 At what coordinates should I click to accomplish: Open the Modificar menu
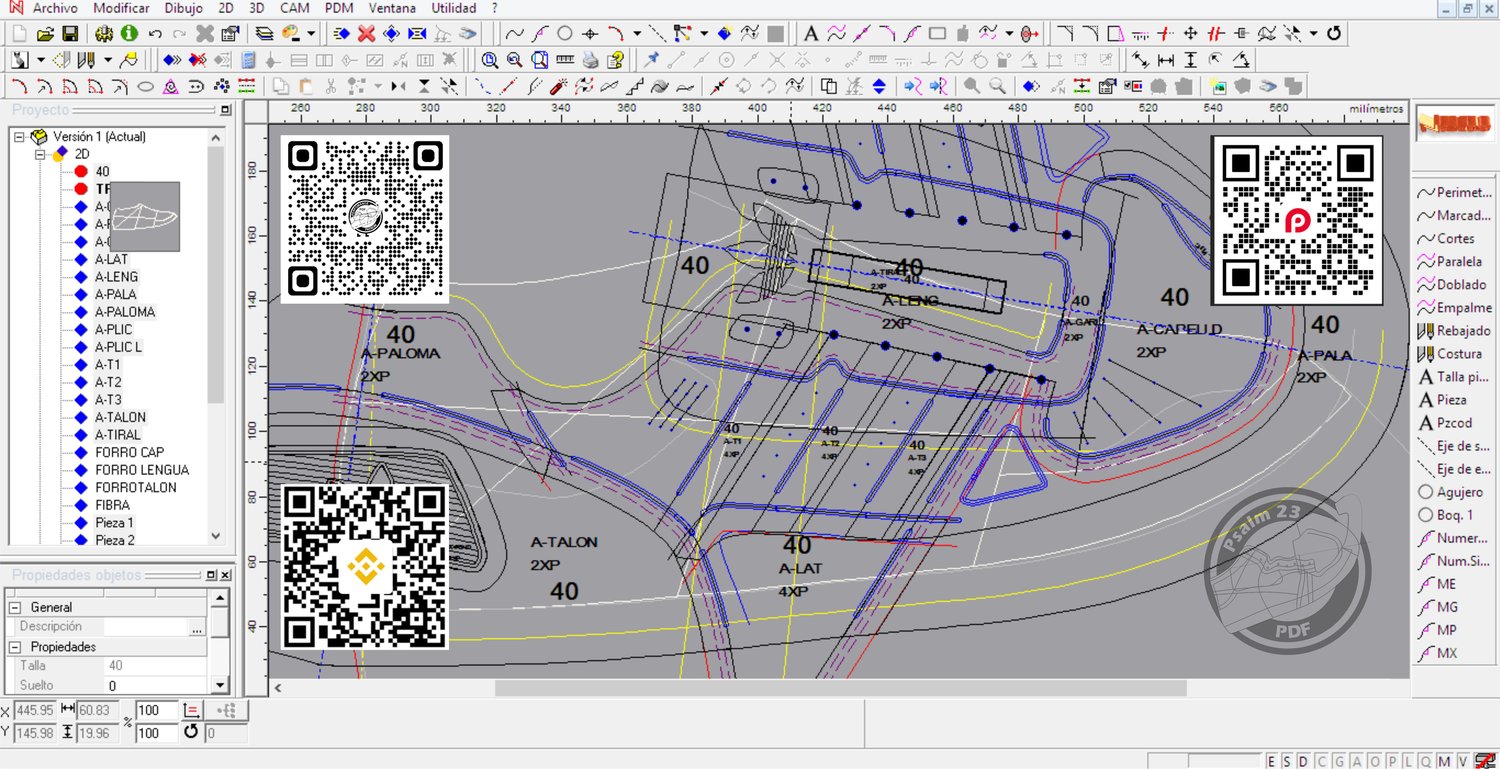[121, 8]
